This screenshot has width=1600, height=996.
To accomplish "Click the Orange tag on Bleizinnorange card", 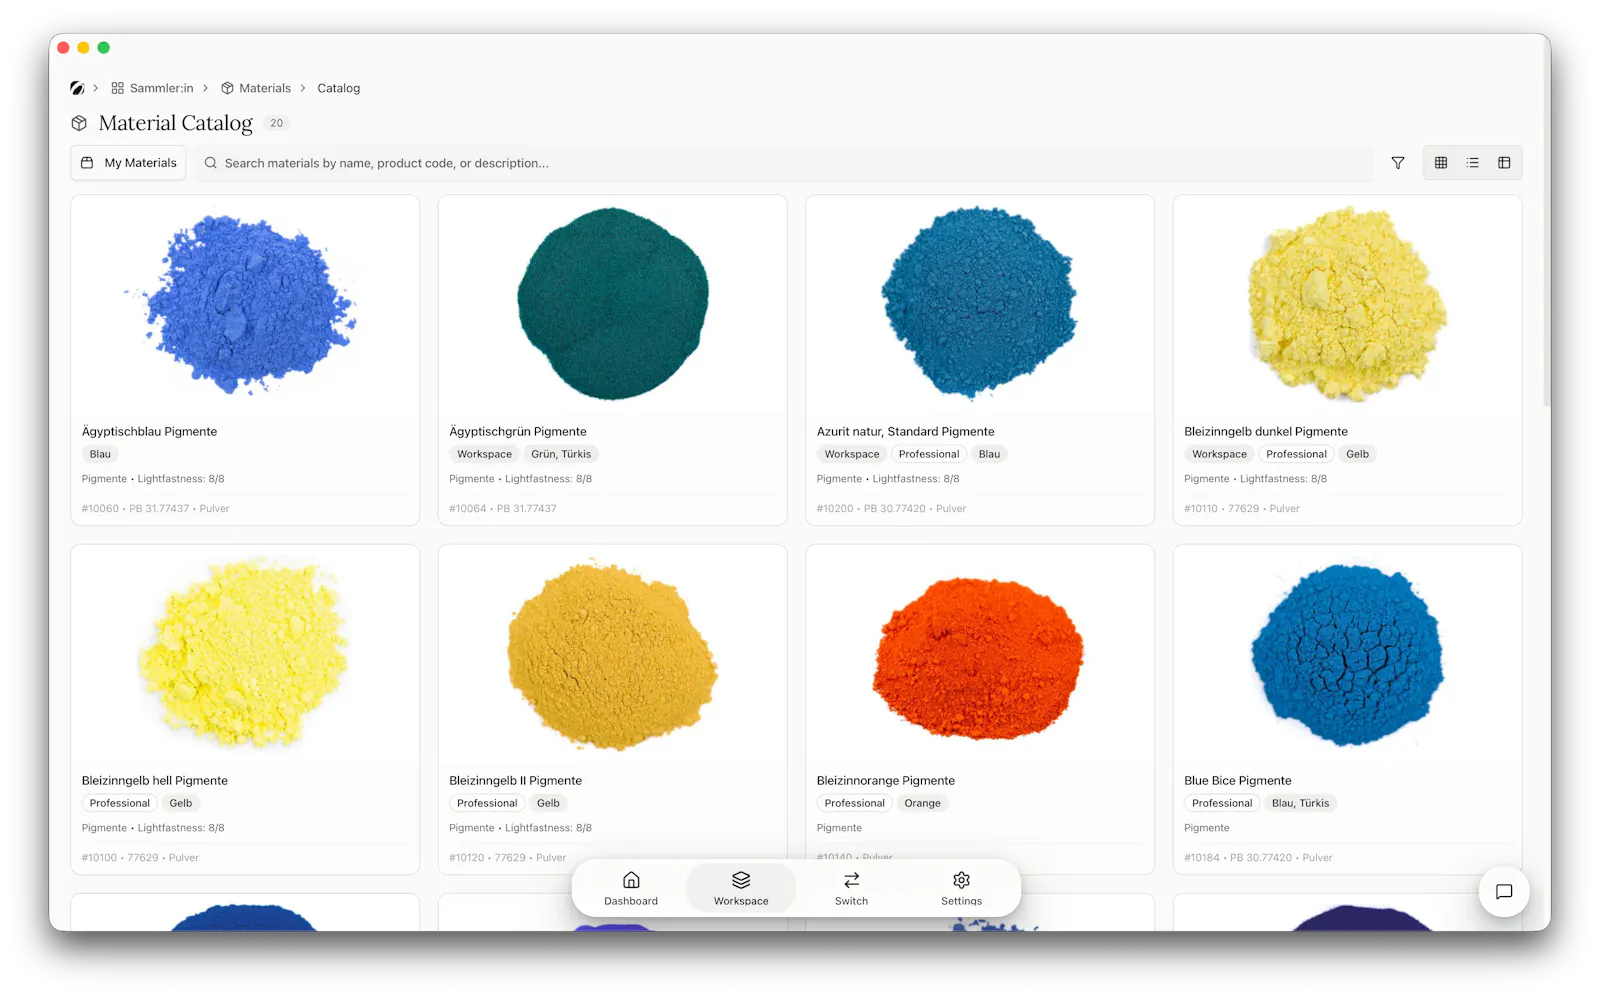I will coord(922,803).
